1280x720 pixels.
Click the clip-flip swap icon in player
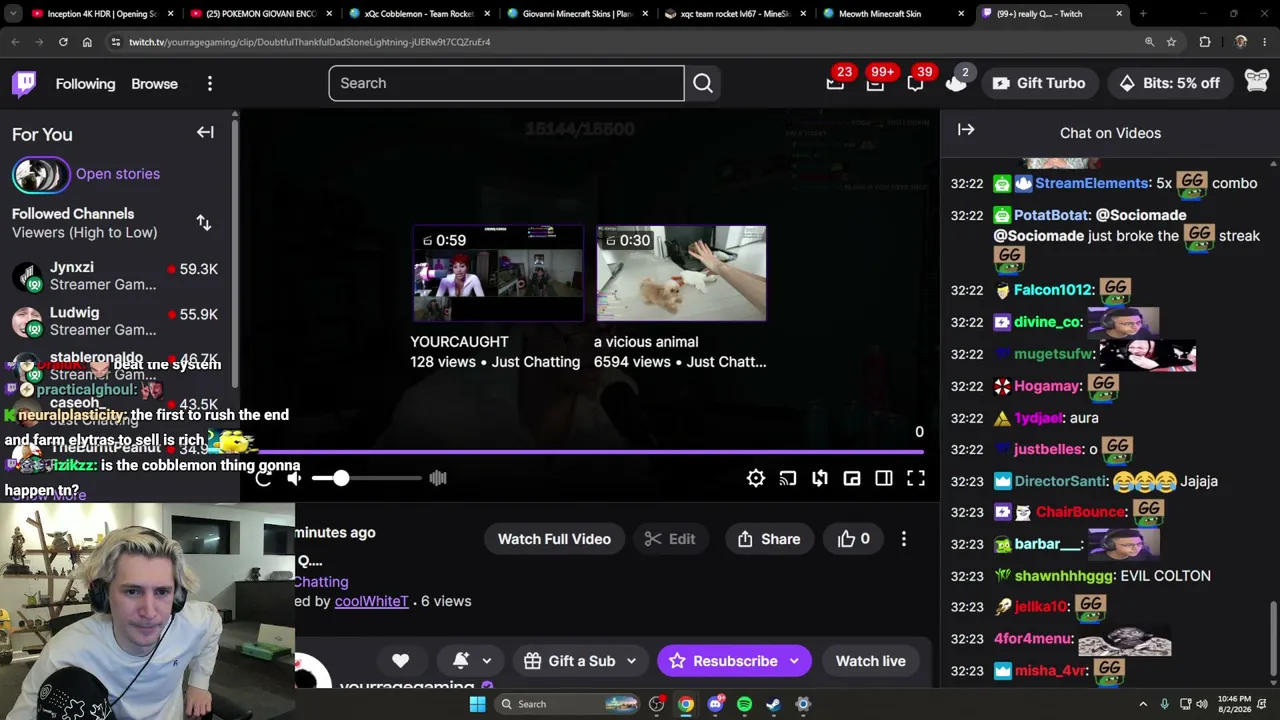point(820,478)
